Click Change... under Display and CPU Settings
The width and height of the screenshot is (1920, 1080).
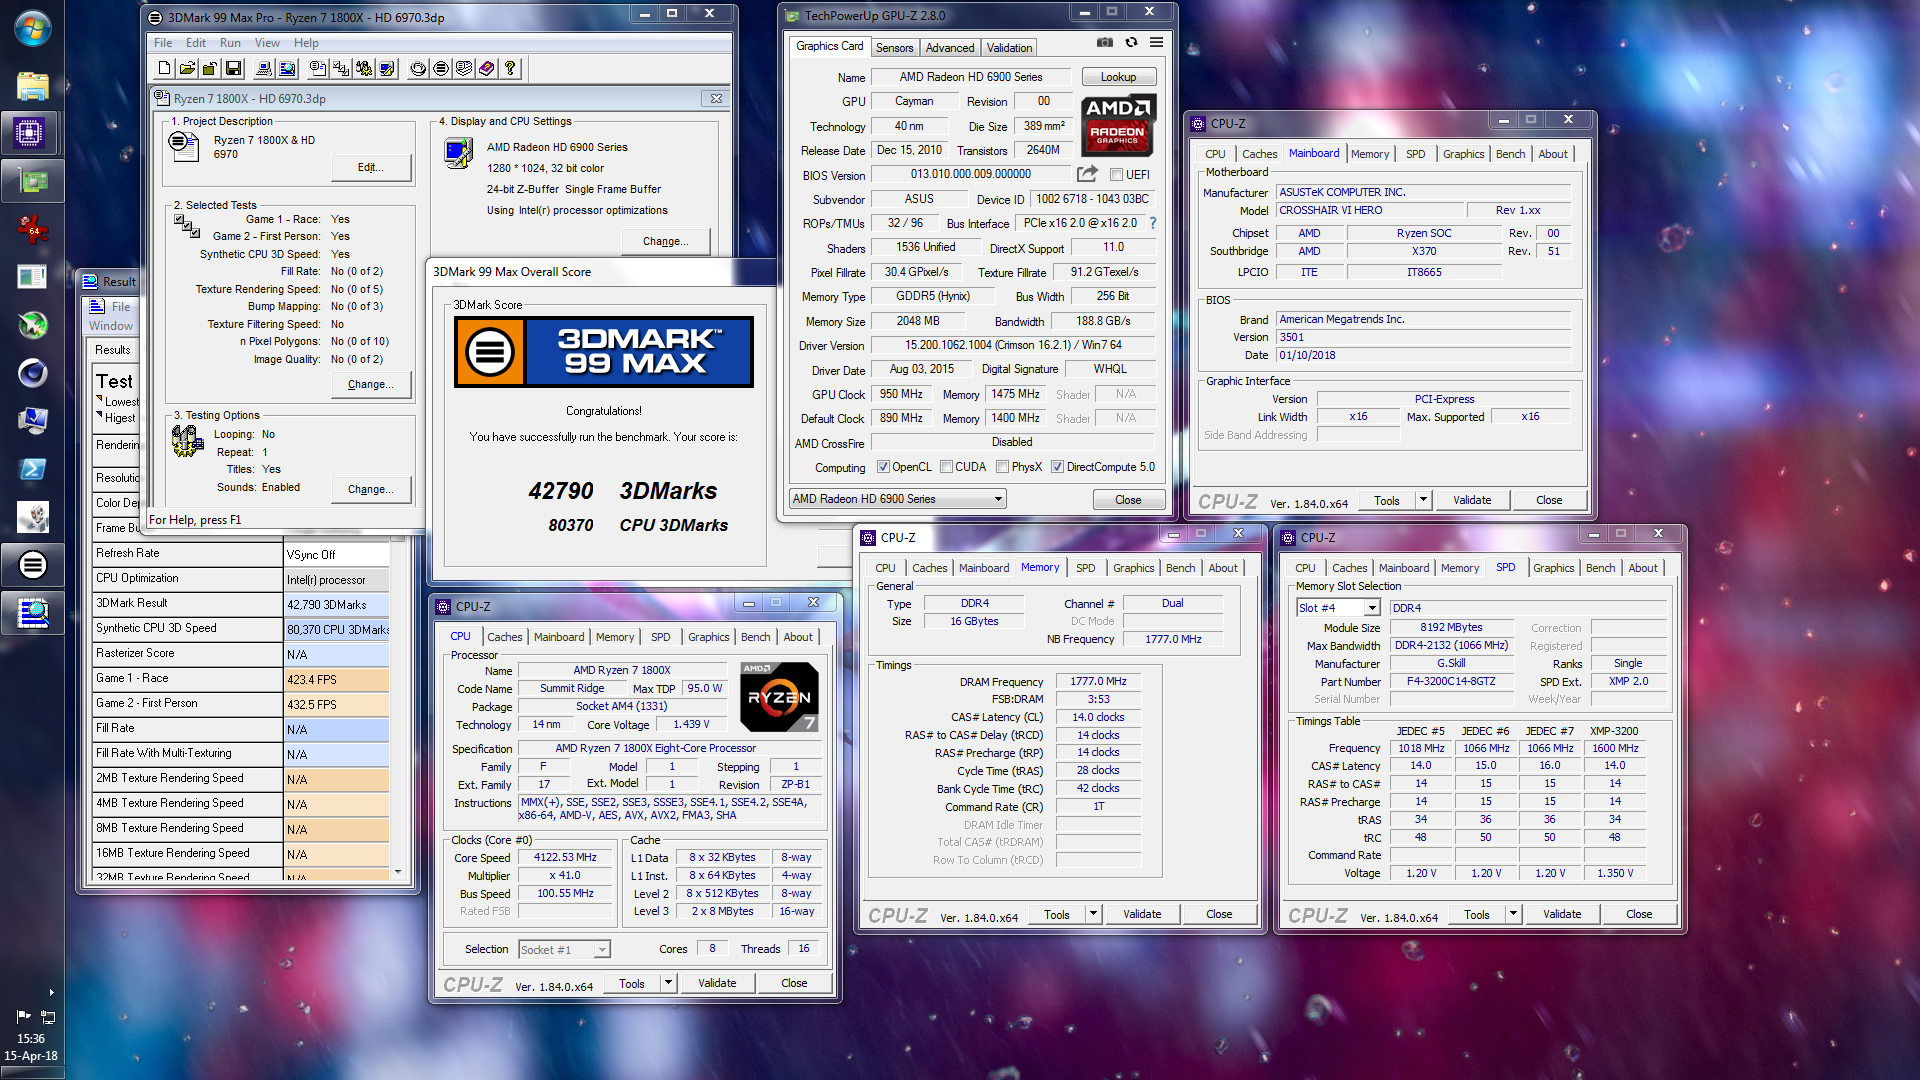[665, 241]
